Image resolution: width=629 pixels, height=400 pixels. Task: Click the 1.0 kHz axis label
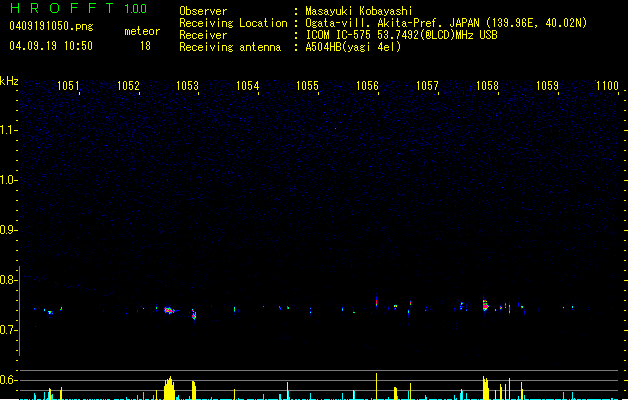pyautogui.click(x=7, y=180)
